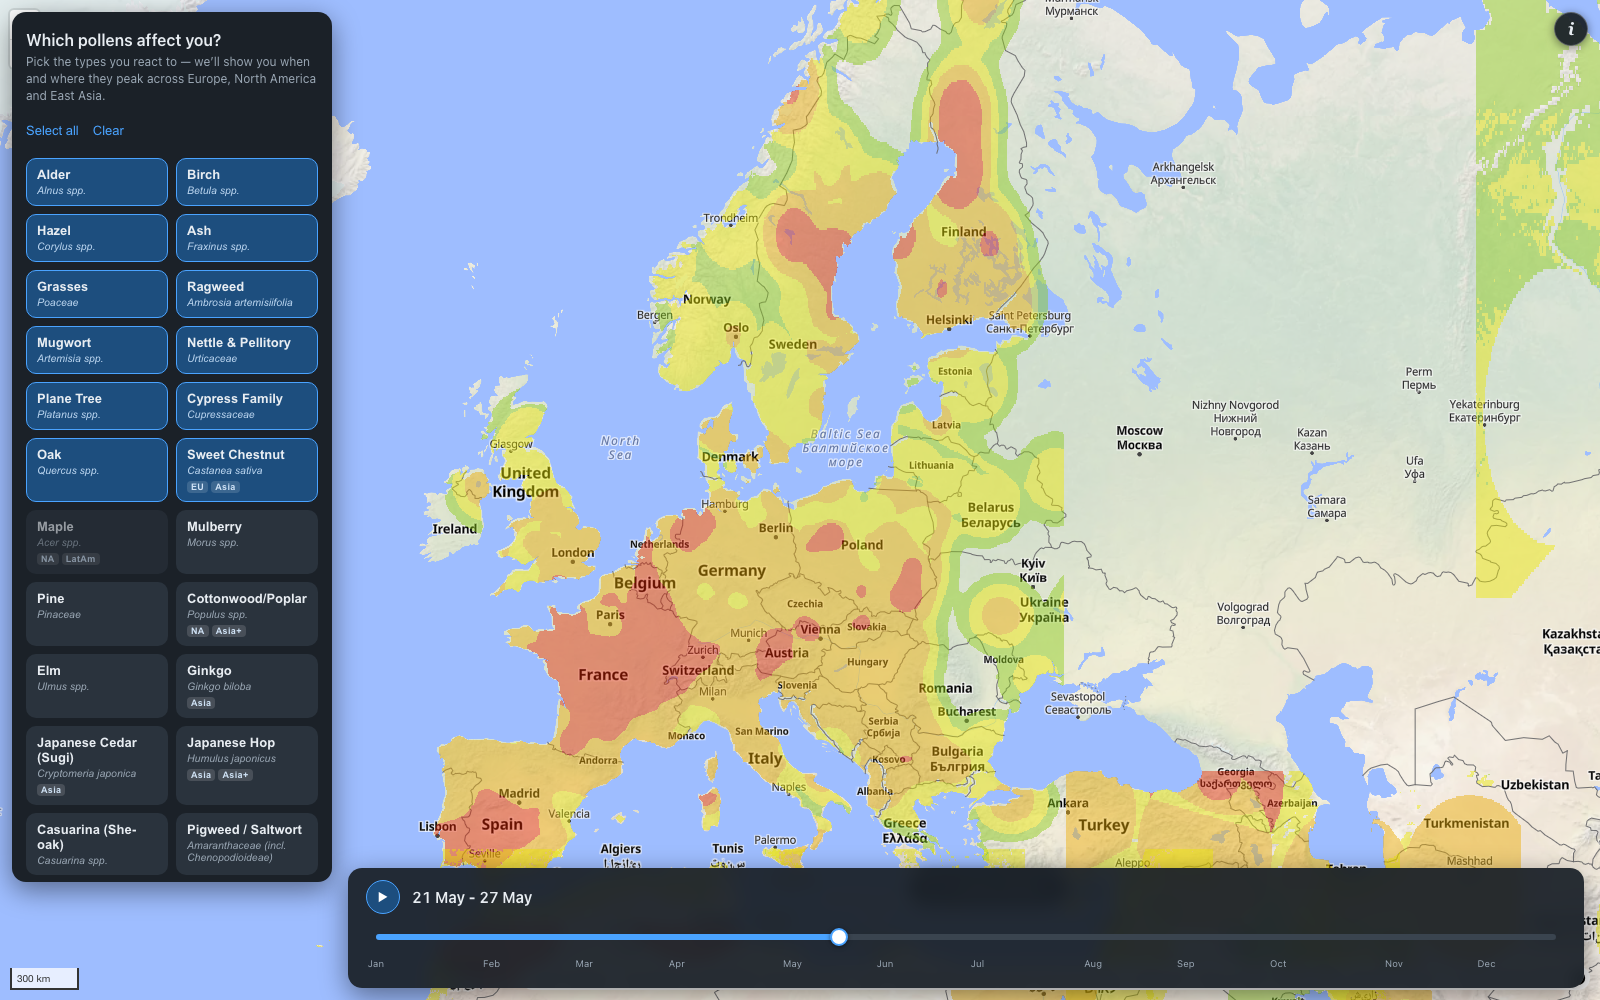Click the timeline slider handle

coord(839,937)
